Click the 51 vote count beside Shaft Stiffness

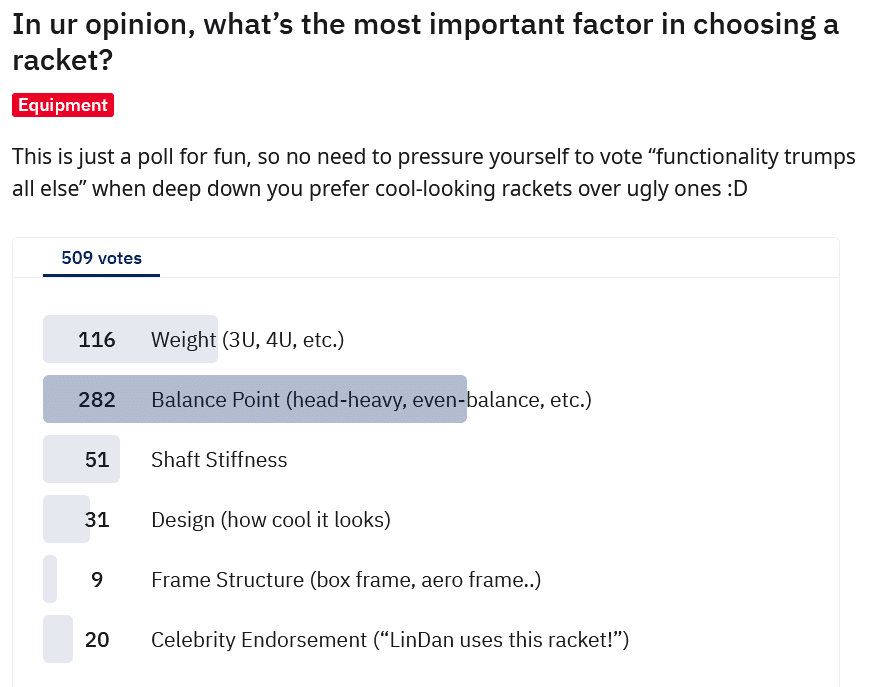click(x=97, y=460)
